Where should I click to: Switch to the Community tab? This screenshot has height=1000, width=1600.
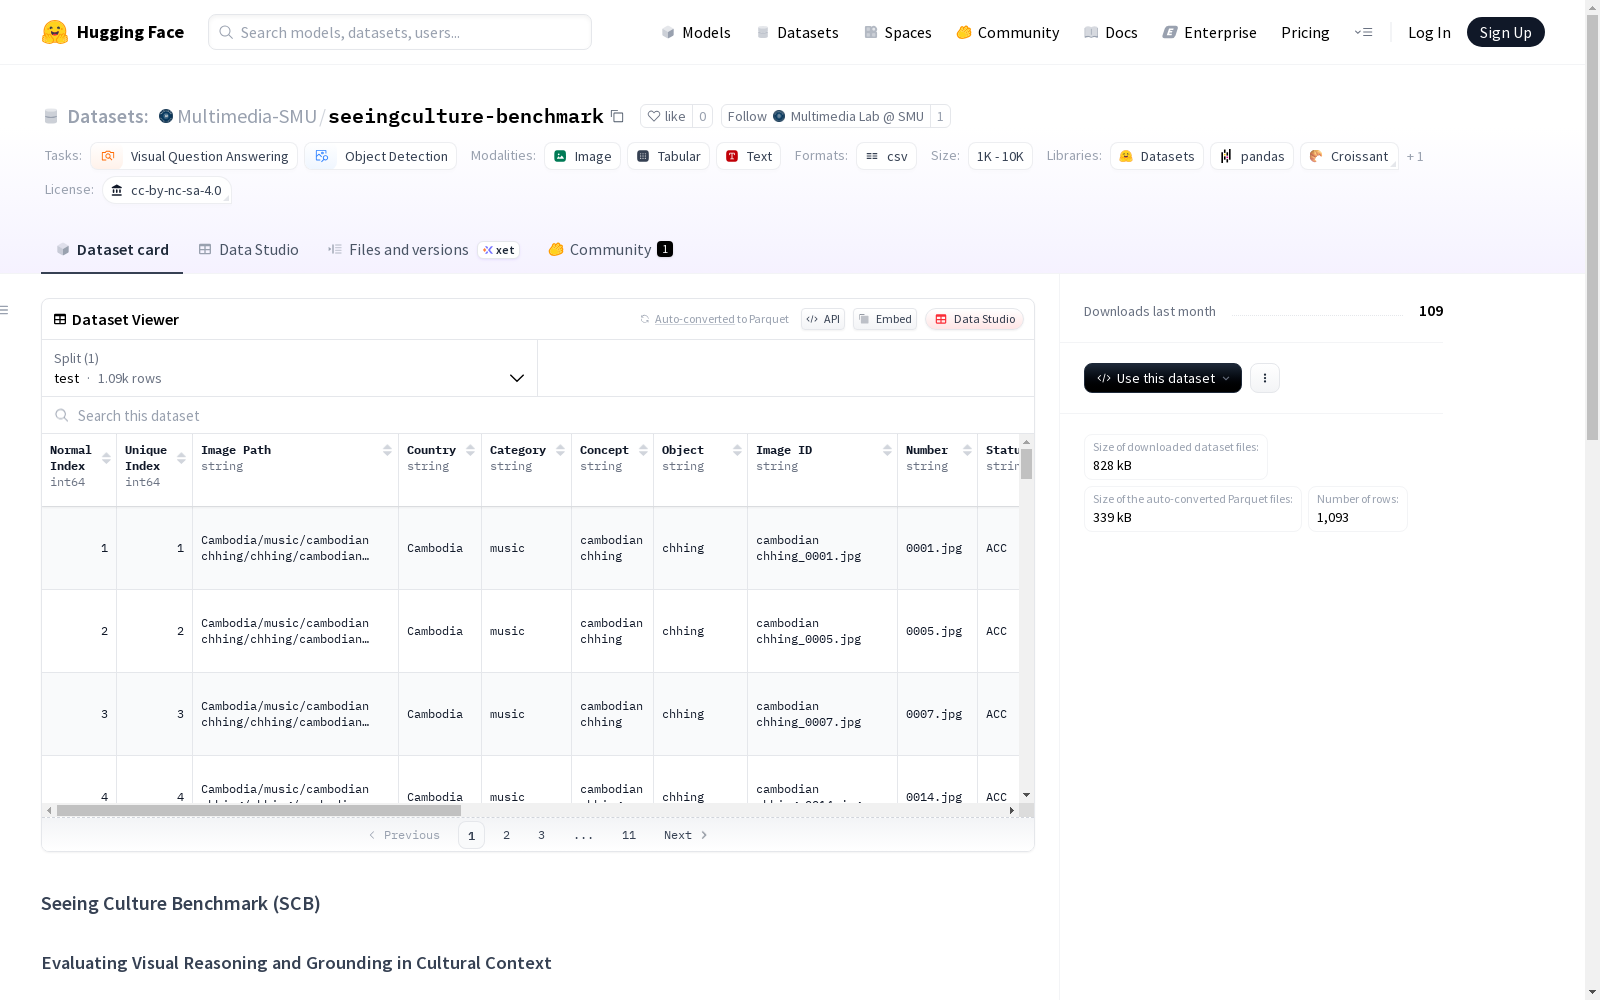(610, 250)
